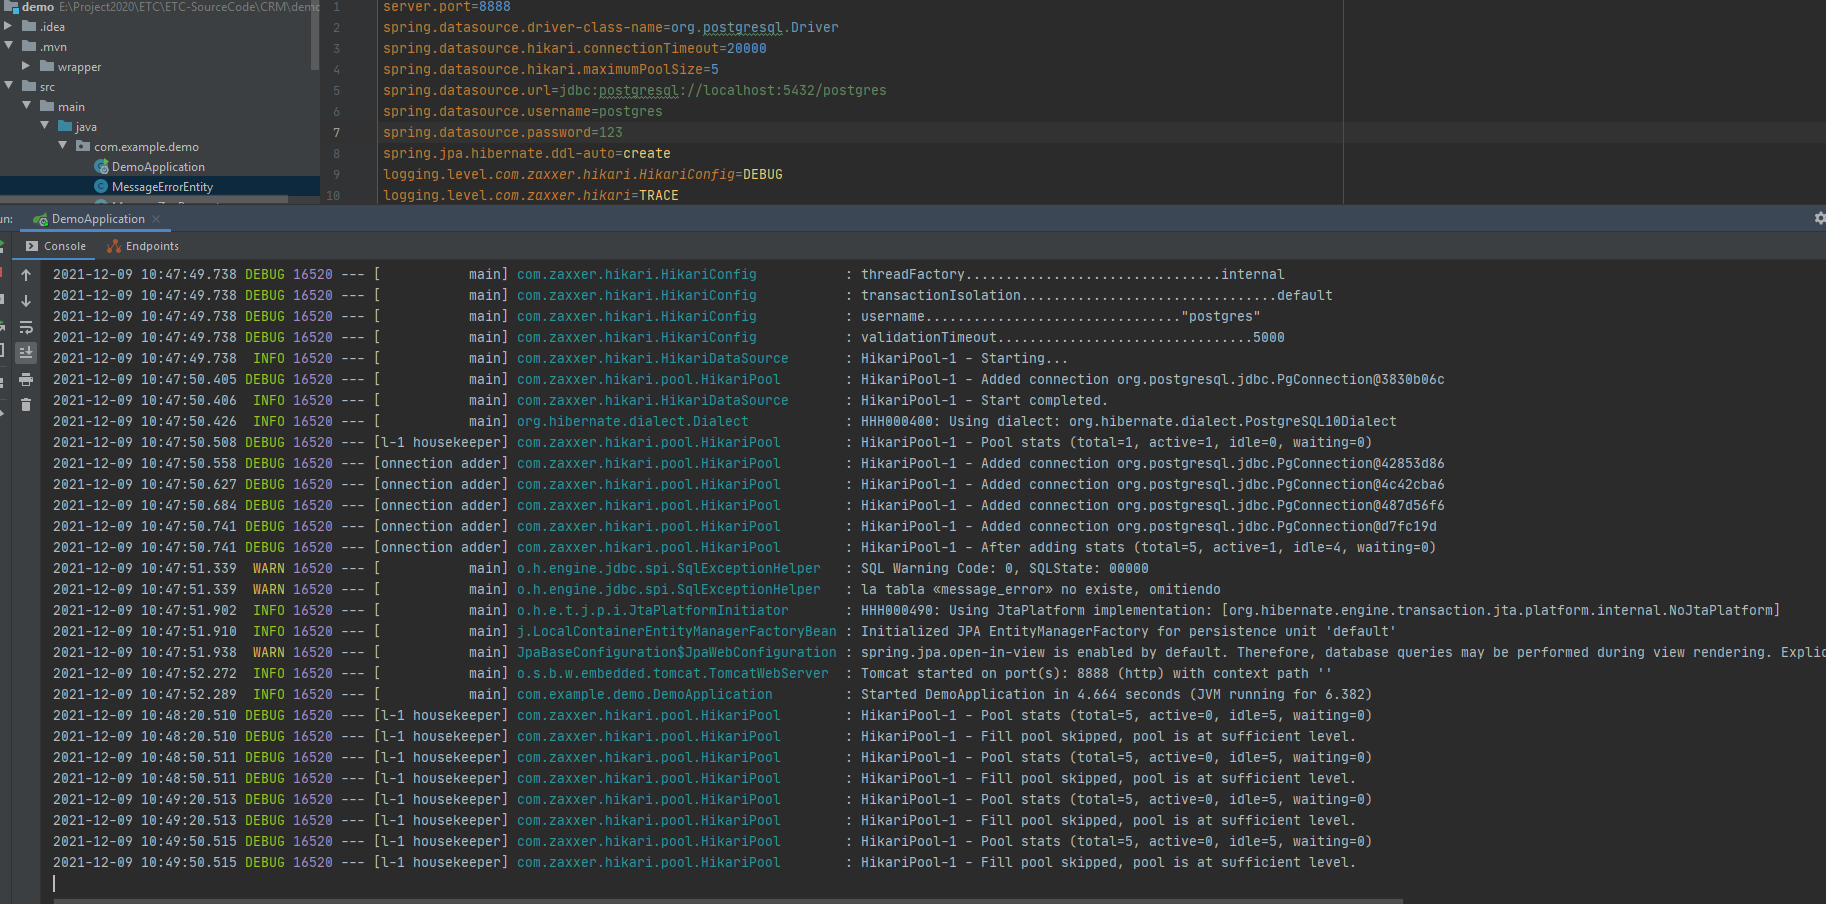Click the spring.datasource.url line
Screen dimensions: 1826x904
(x=634, y=91)
